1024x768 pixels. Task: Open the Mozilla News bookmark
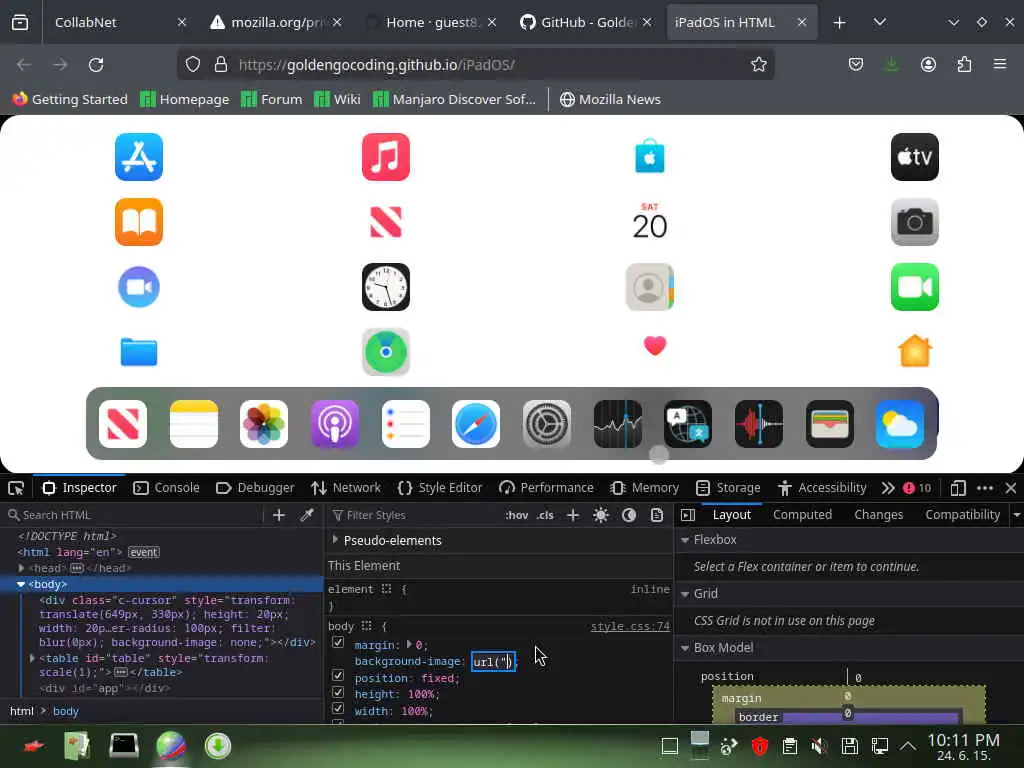[610, 99]
